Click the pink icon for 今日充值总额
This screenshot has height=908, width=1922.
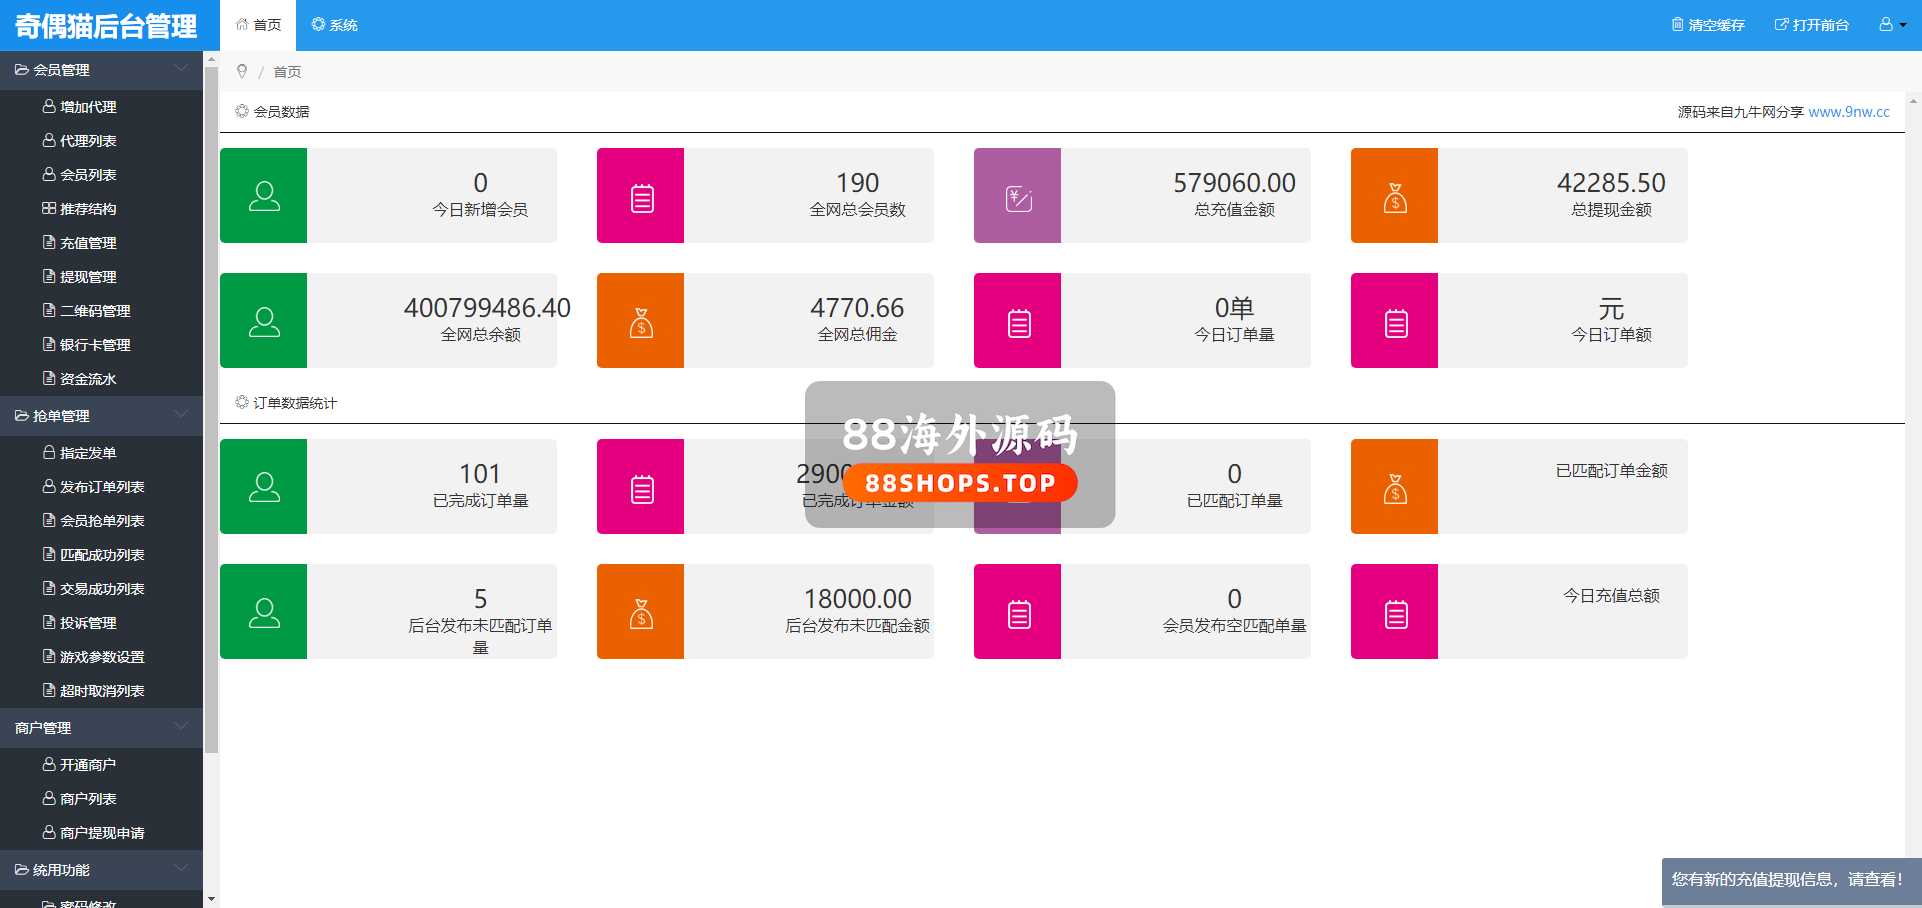click(x=1394, y=612)
